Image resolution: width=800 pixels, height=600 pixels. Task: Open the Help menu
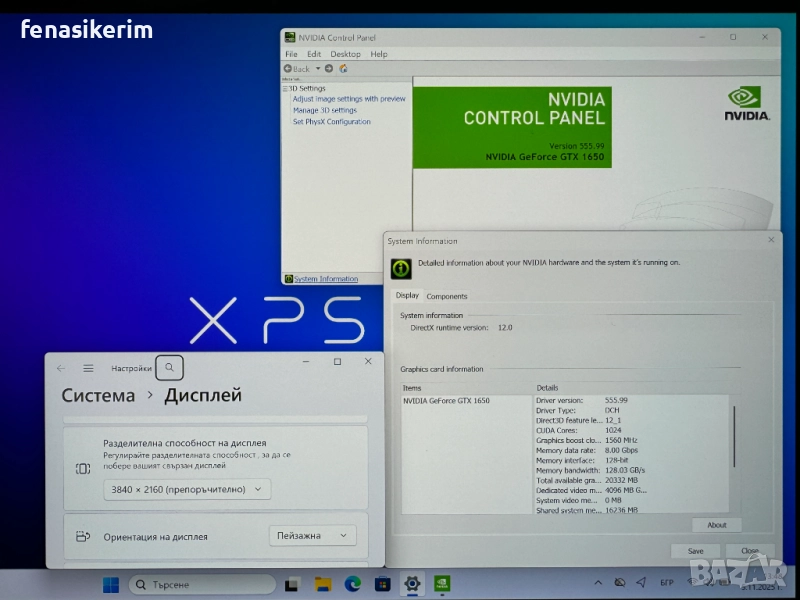pos(379,54)
